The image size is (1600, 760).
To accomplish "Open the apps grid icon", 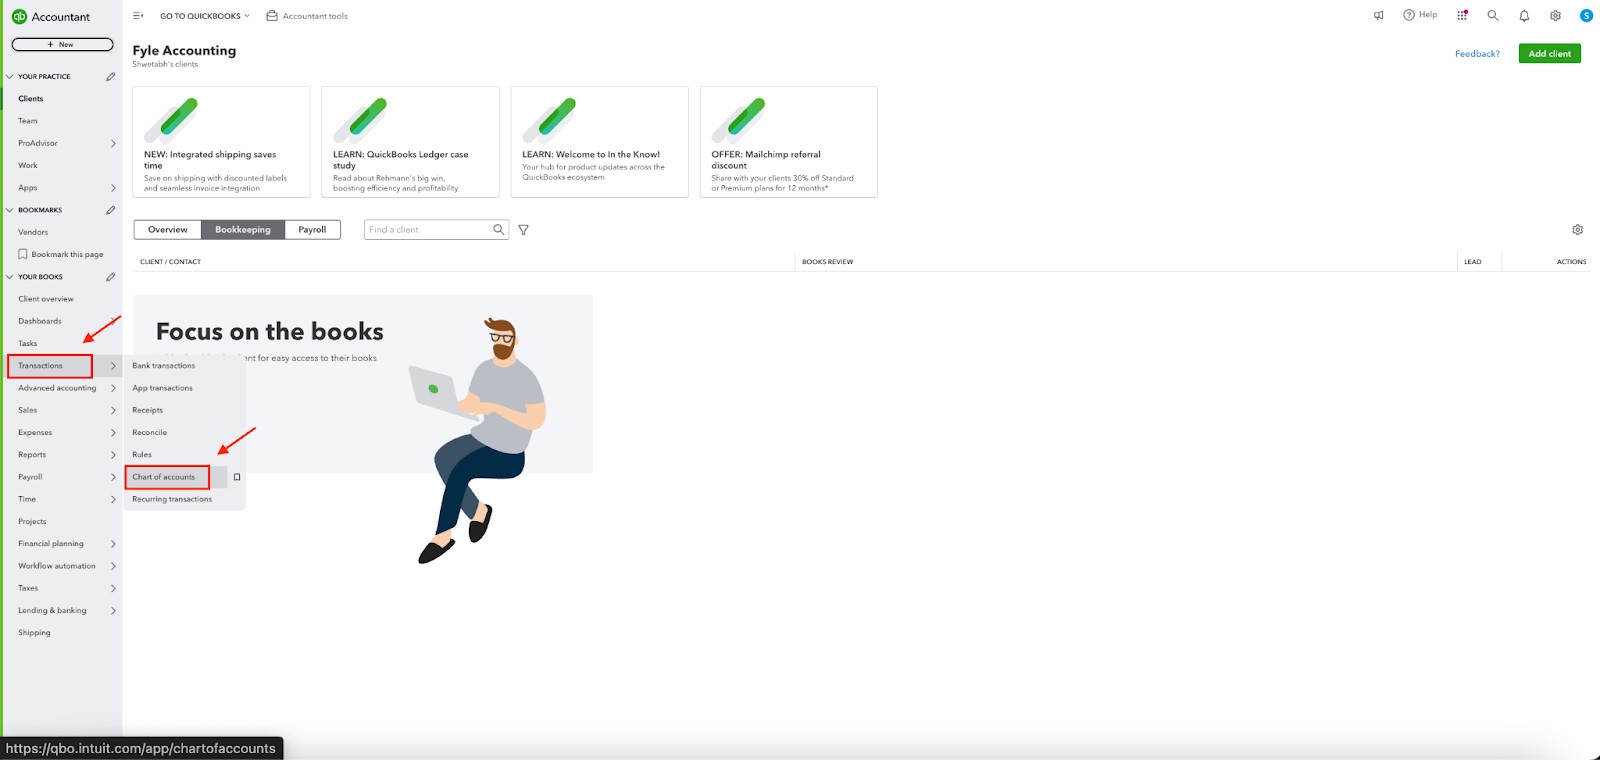I will [x=1462, y=16].
